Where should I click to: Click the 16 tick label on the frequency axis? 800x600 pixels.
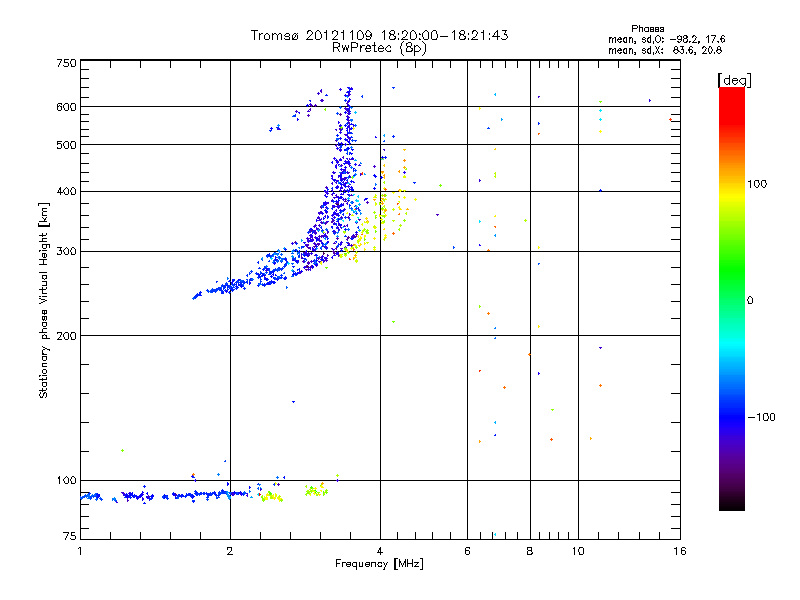pos(680,551)
